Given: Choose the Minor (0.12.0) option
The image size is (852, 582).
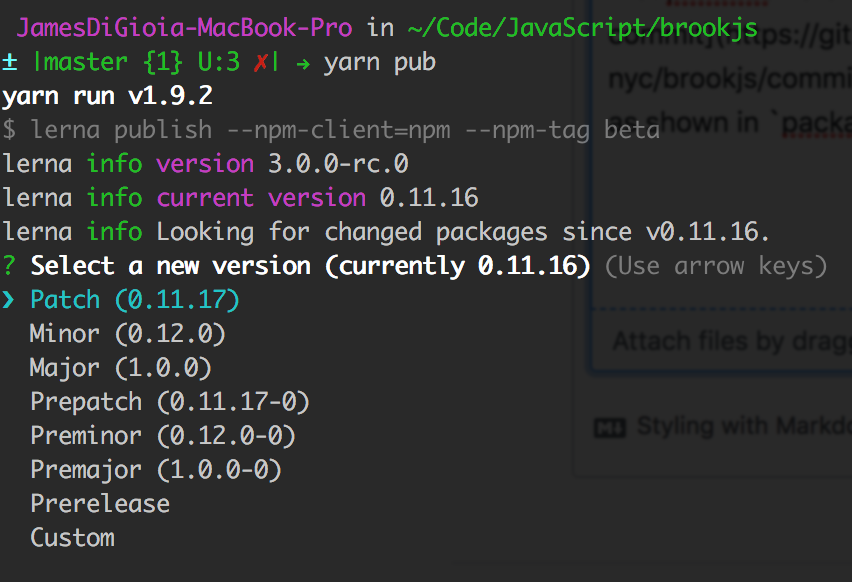Looking at the screenshot, I should pos(128,334).
